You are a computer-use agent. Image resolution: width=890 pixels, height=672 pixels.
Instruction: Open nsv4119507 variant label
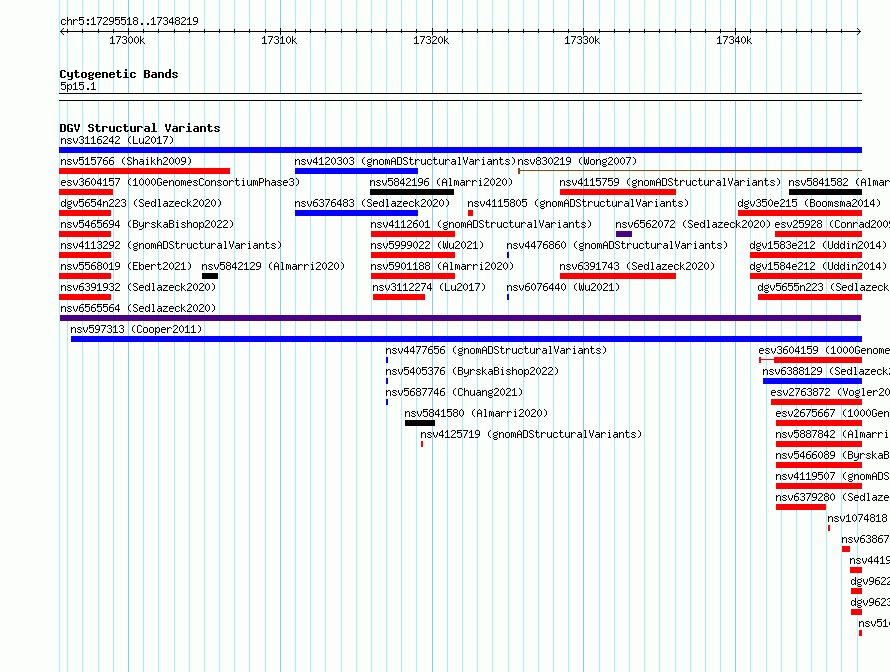[832, 476]
